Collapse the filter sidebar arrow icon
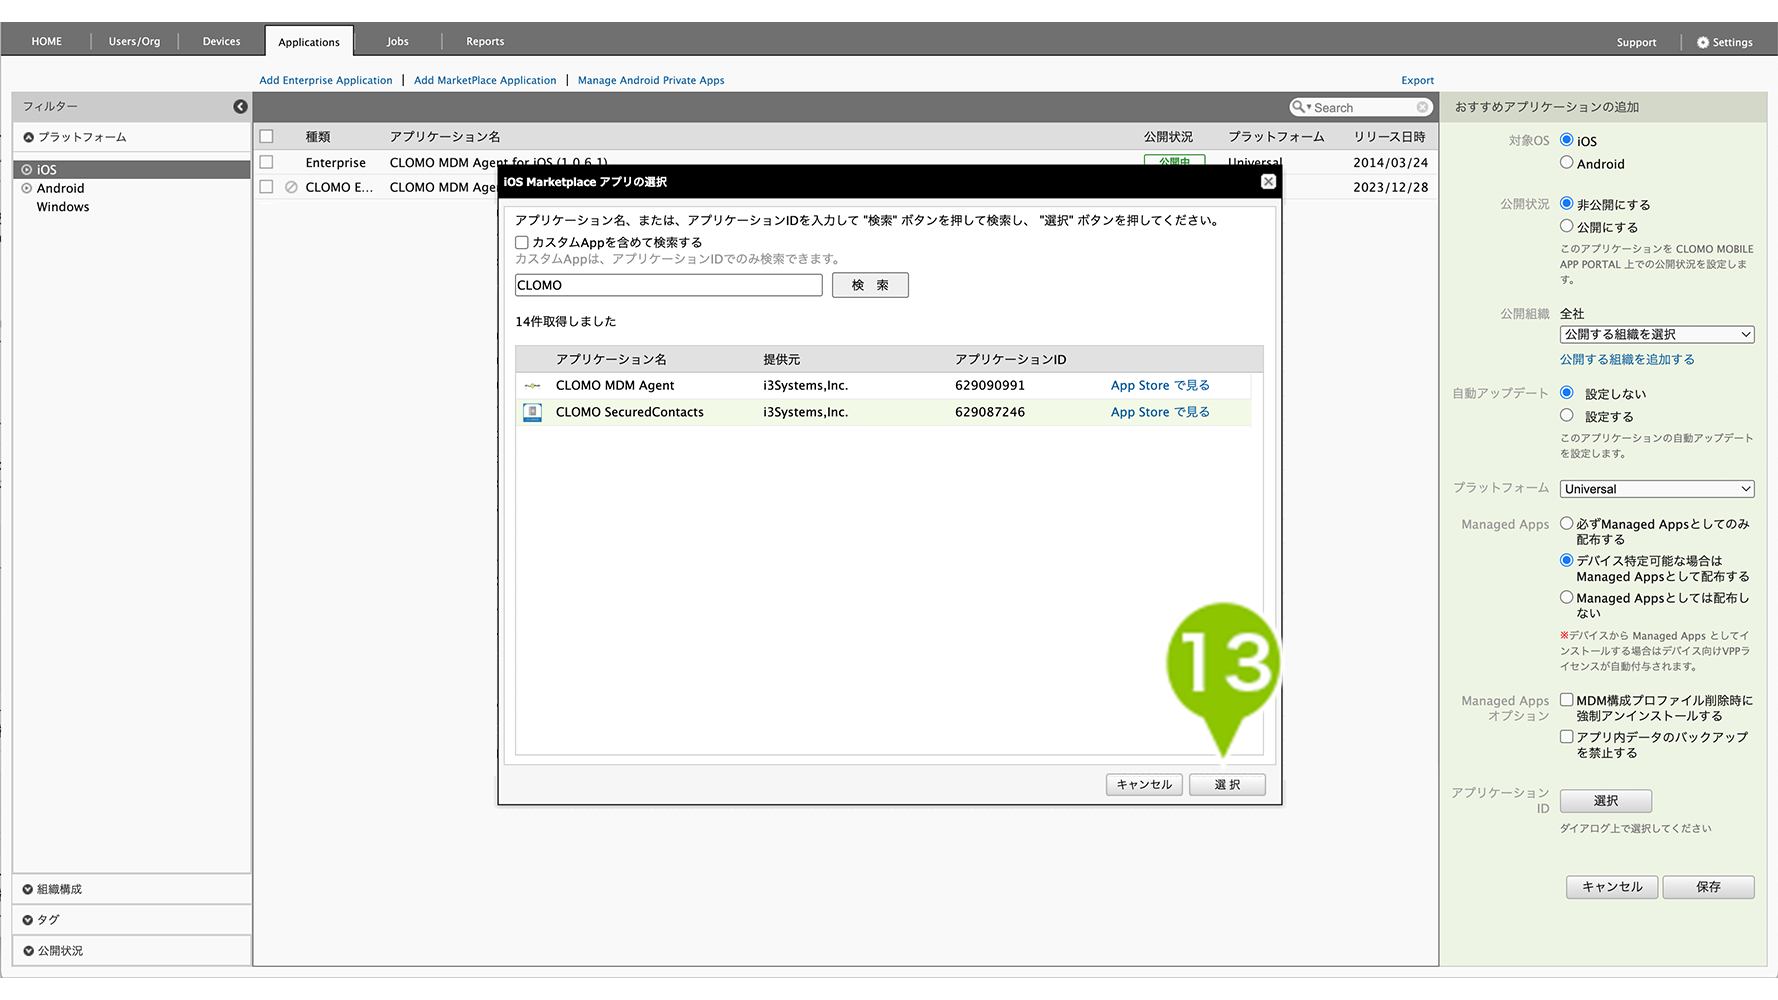The width and height of the screenshot is (1778, 1000). [240, 106]
